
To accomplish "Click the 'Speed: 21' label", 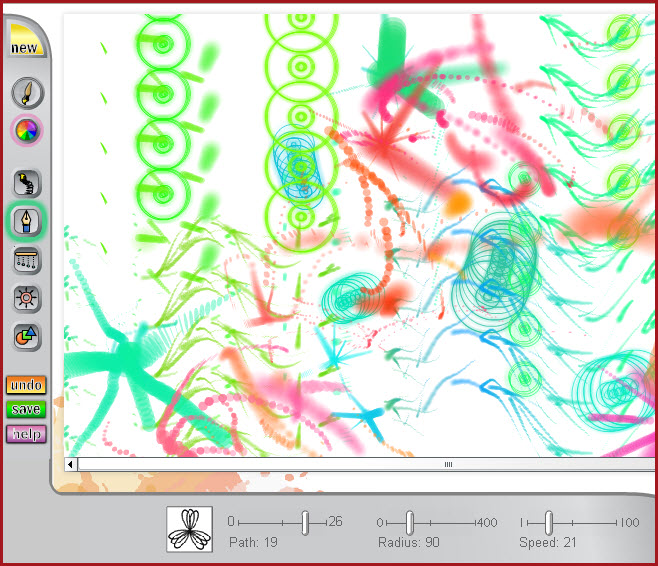I will (x=548, y=543).
